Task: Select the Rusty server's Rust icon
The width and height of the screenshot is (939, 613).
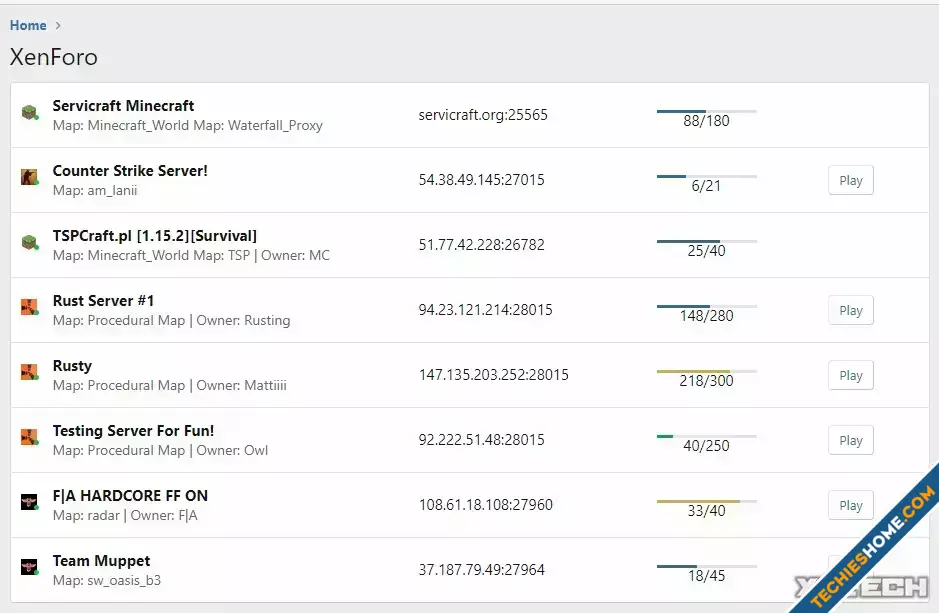Action: click(30, 372)
